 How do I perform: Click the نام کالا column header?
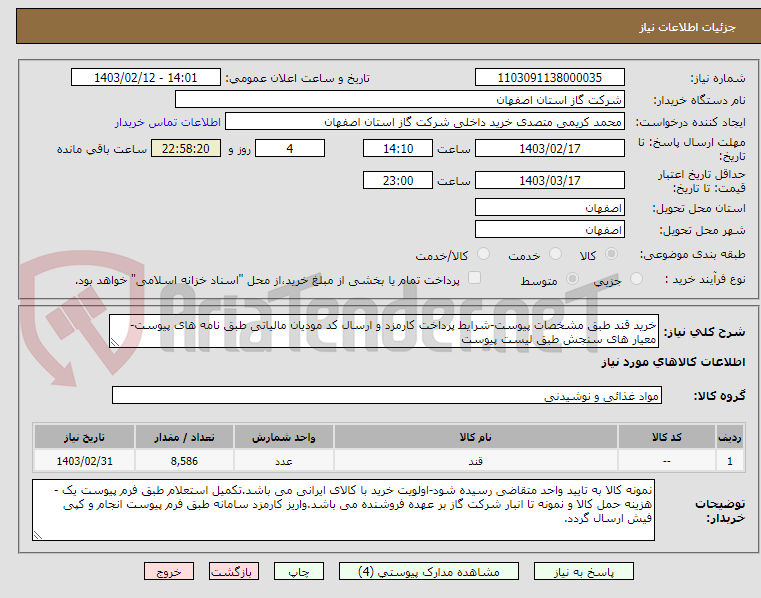(476, 437)
